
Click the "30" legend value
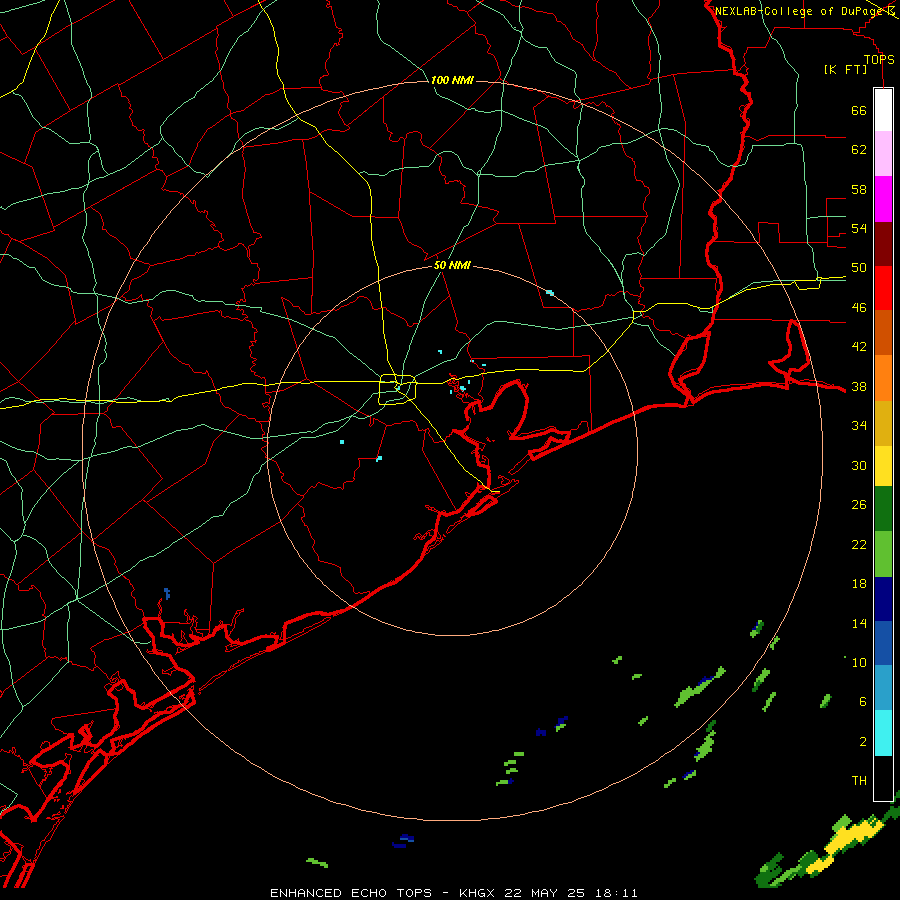click(859, 465)
